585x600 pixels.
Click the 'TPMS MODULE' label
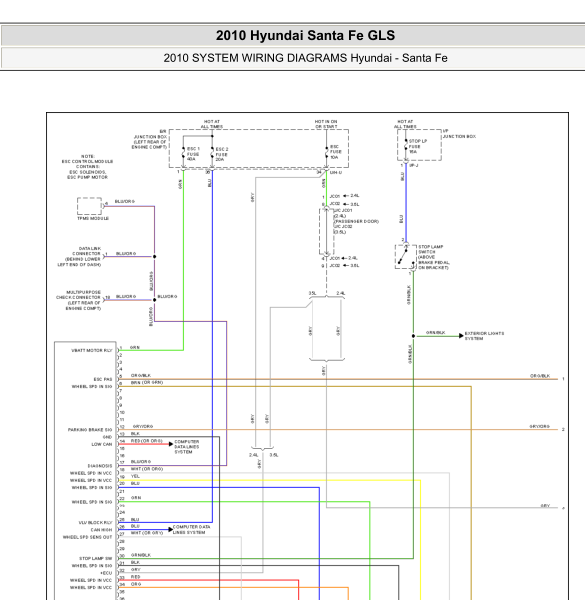(93, 218)
